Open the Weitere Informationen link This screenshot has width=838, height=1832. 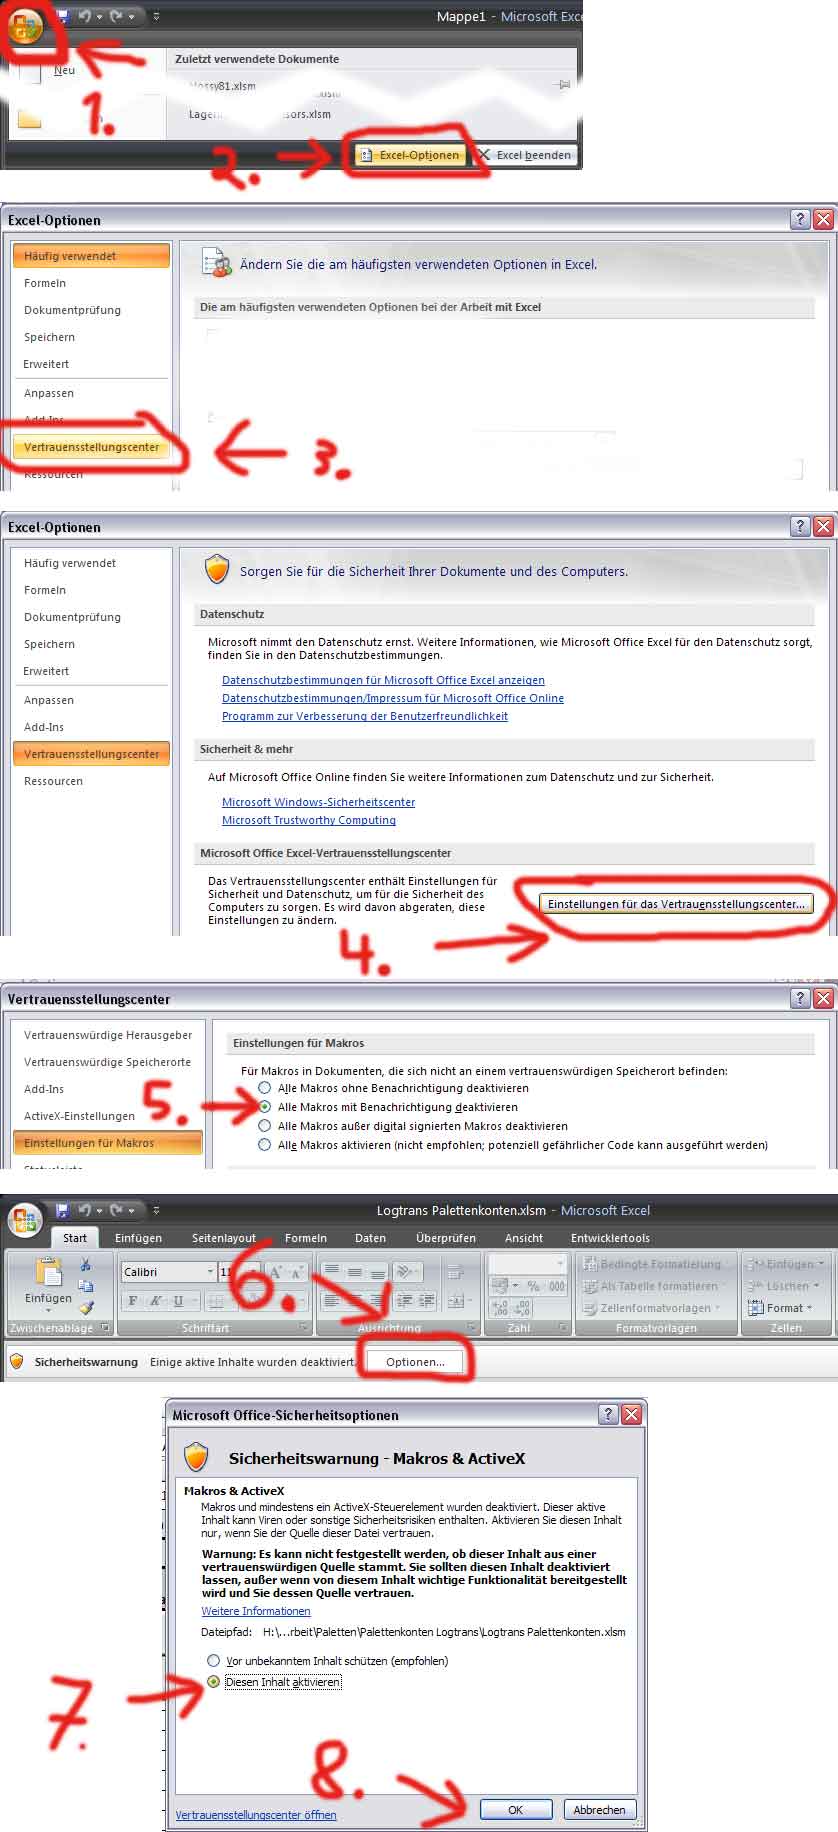[256, 1611]
